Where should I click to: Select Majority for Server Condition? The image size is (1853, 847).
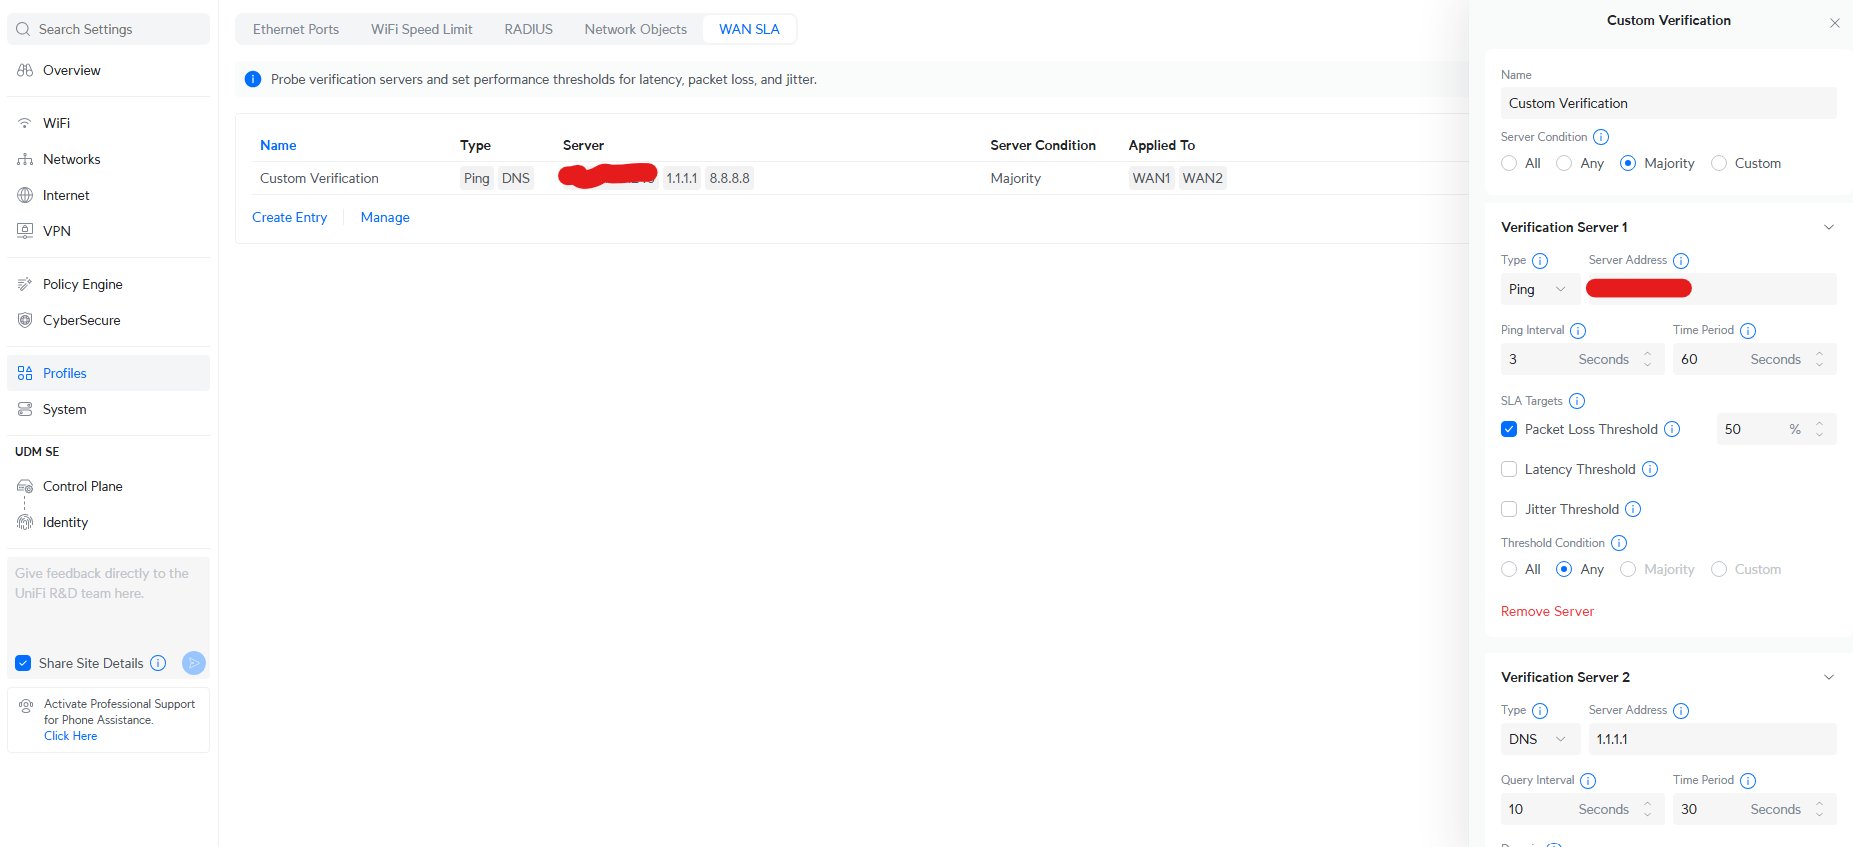(1628, 163)
